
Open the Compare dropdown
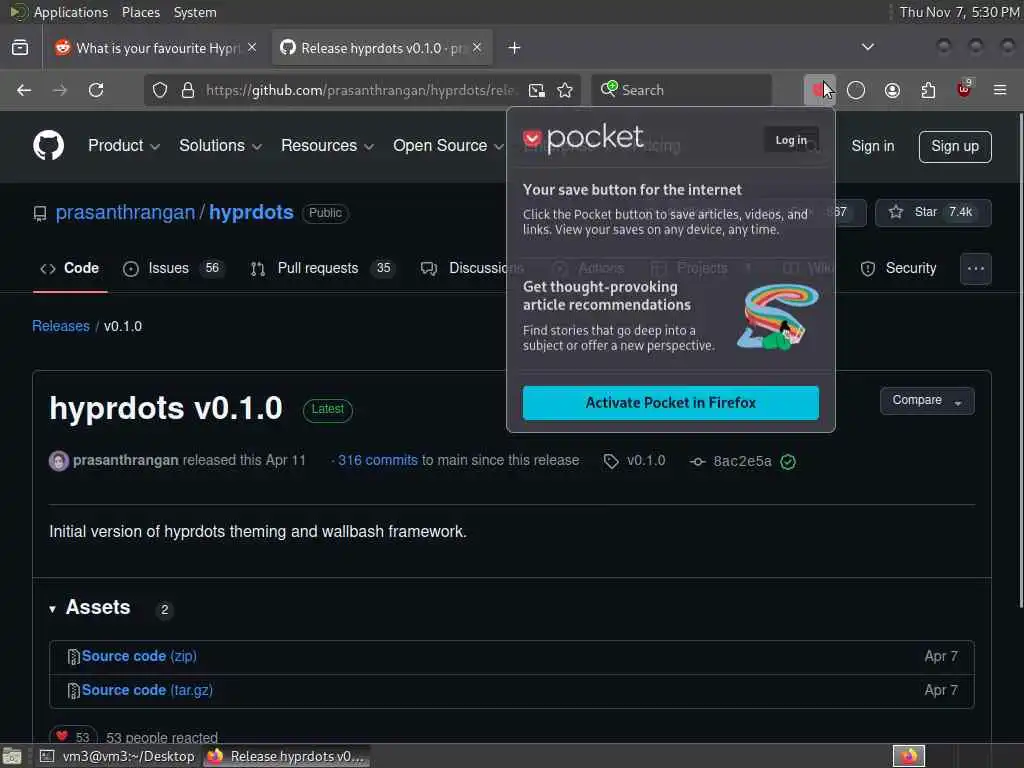(x=927, y=400)
